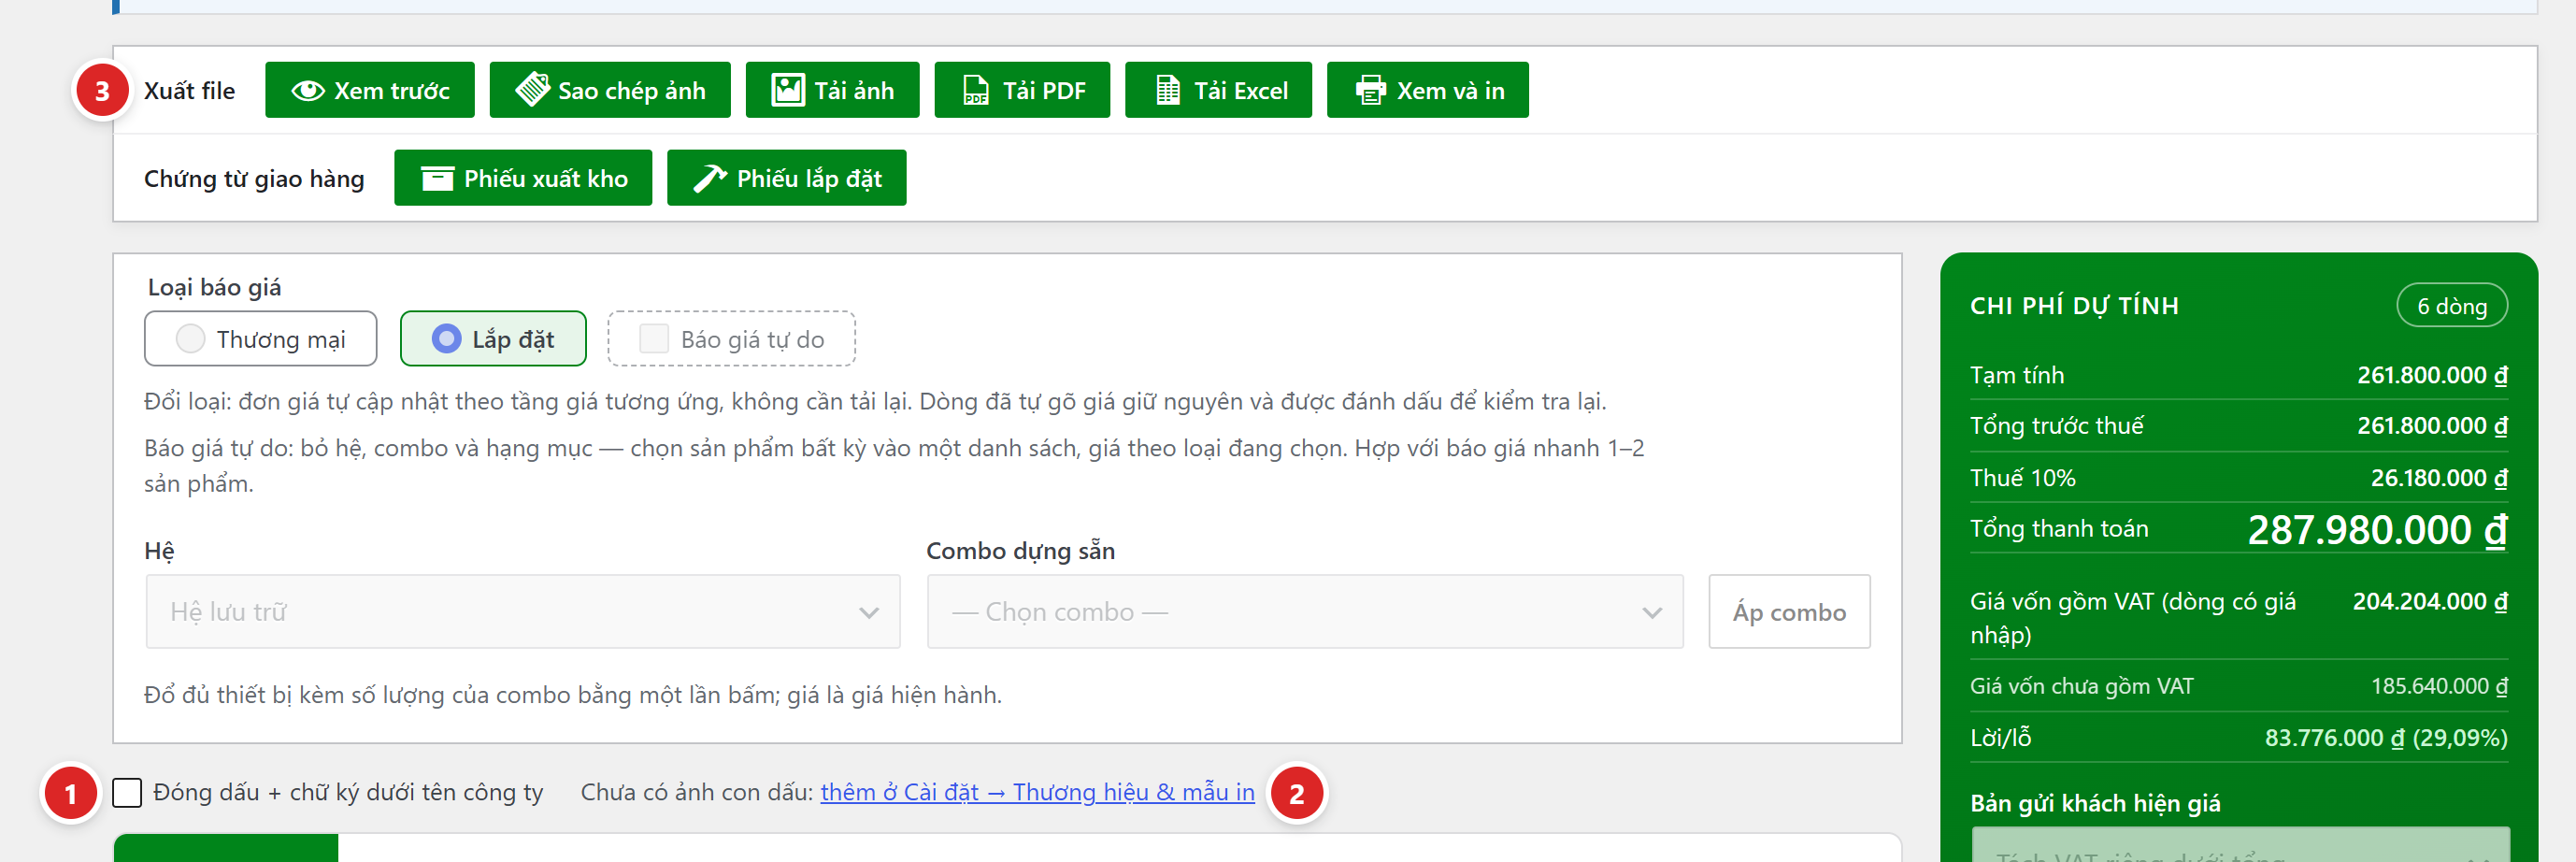The width and height of the screenshot is (2576, 862).
Task: Tick the Báo giá tự do checkbox
Action: 654,339
